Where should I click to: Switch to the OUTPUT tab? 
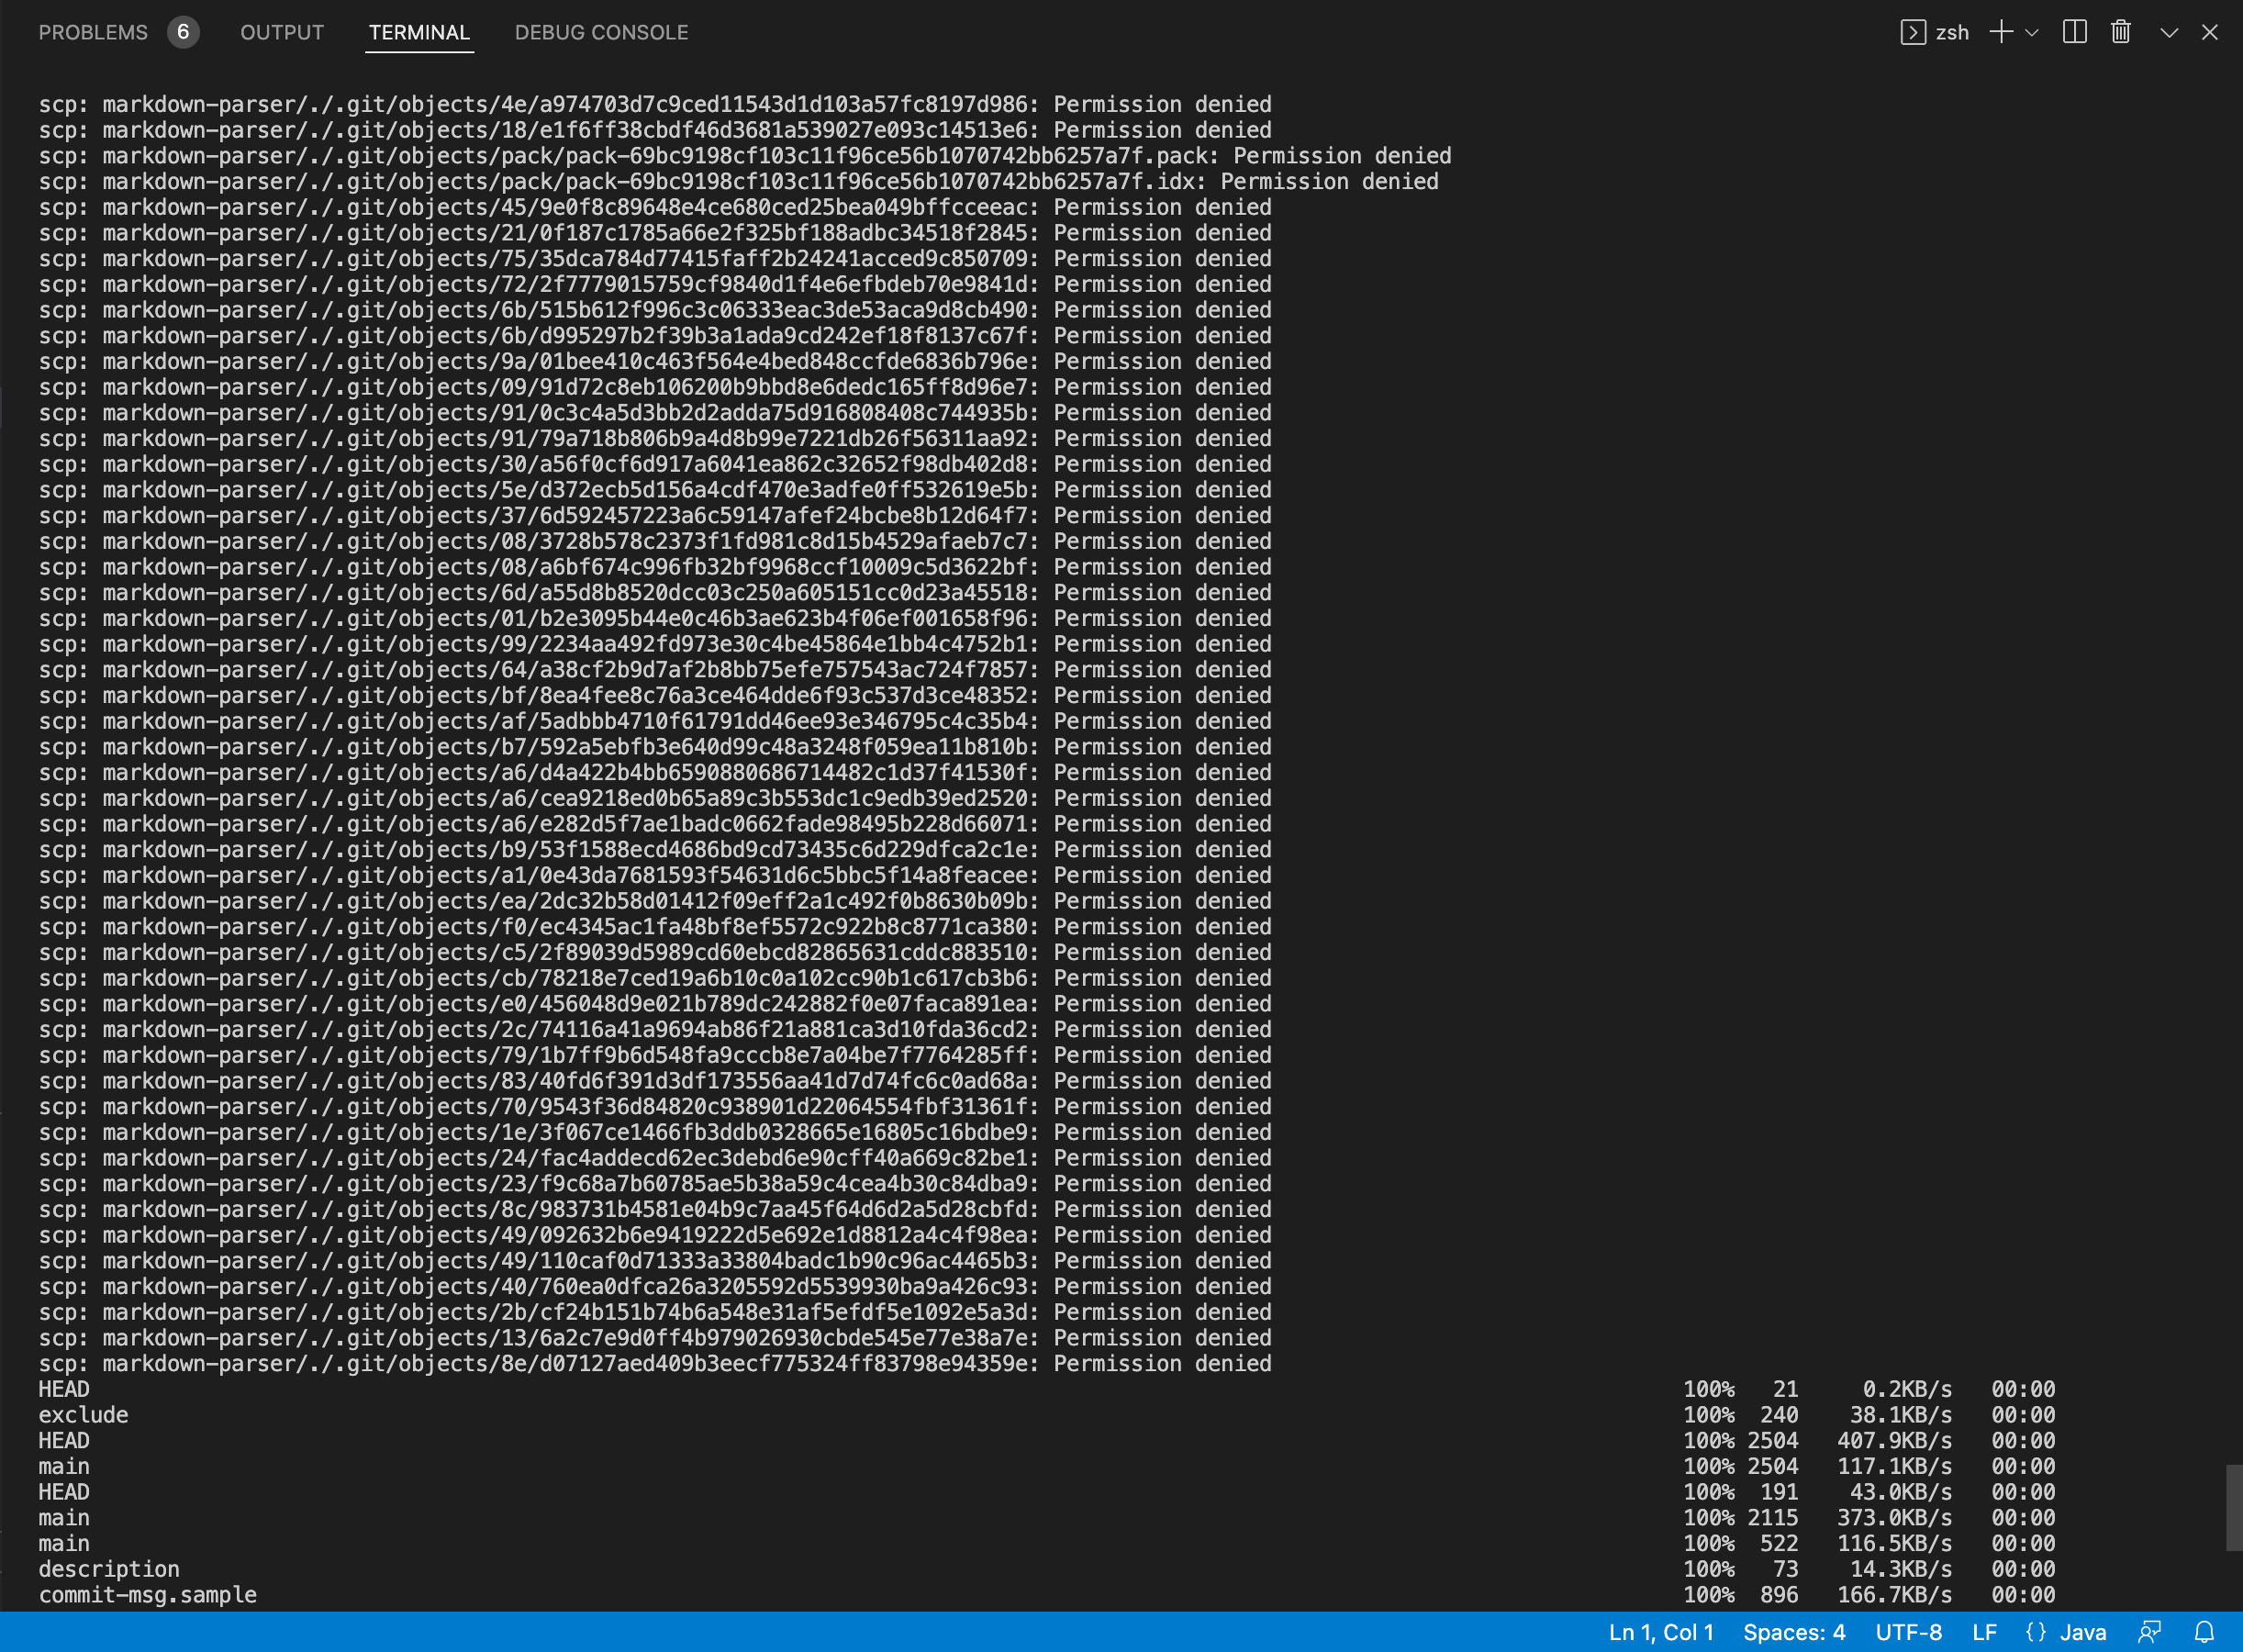282,32
